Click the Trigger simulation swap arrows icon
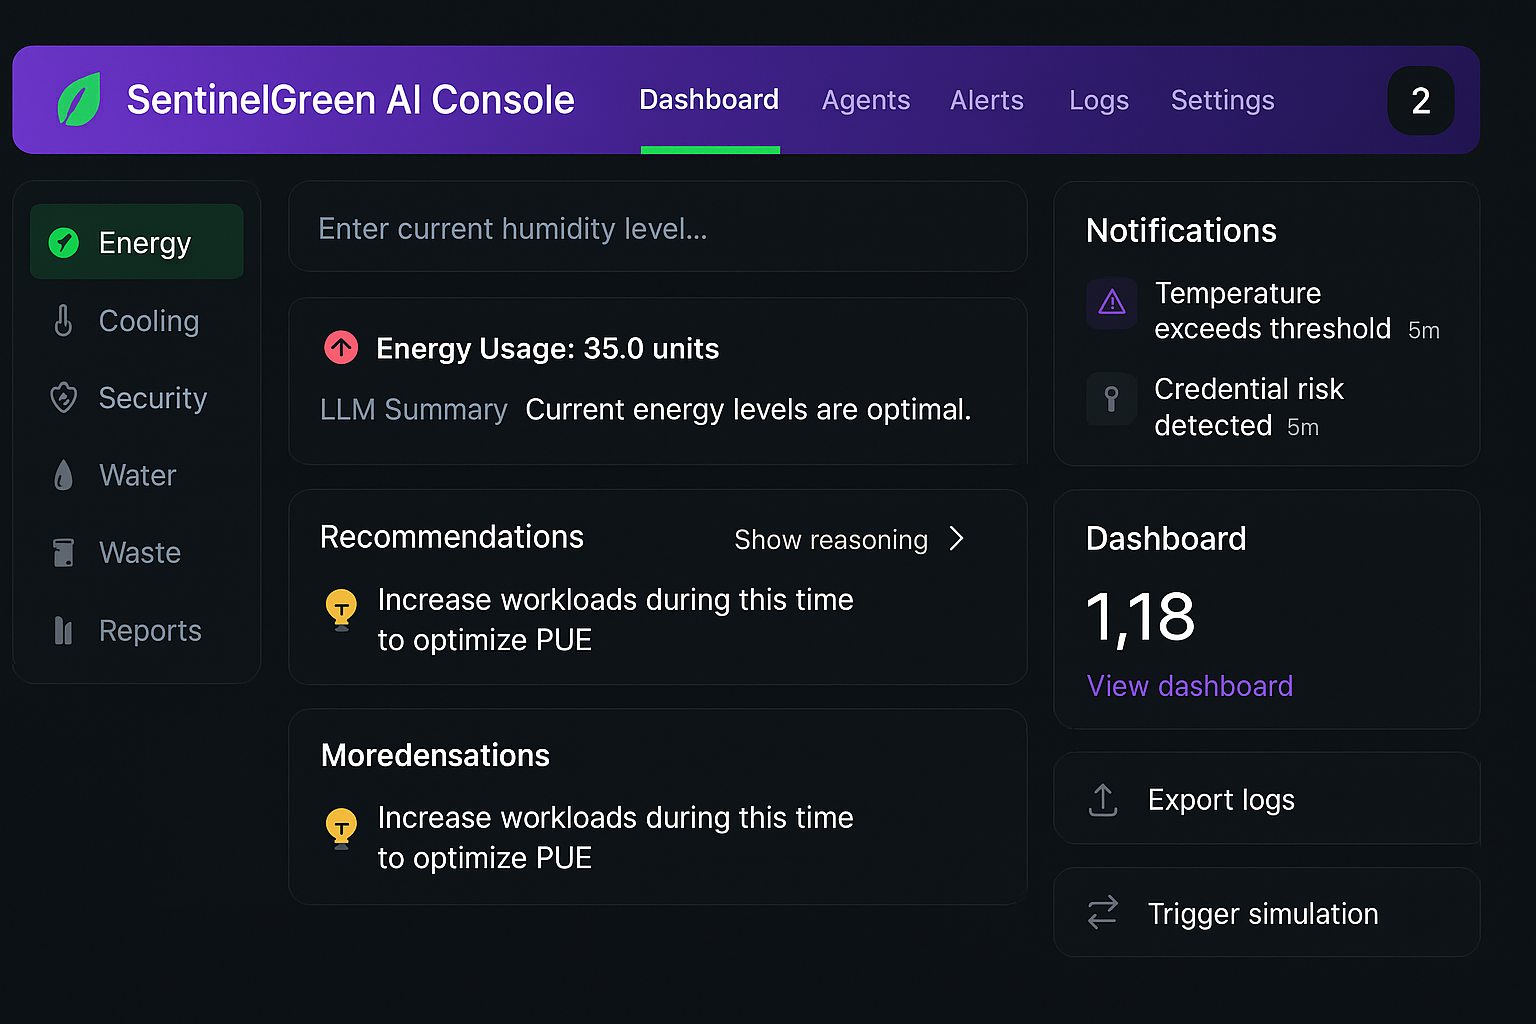This screenshot has height=1024, width=1536. click(x=1103, y=913)
